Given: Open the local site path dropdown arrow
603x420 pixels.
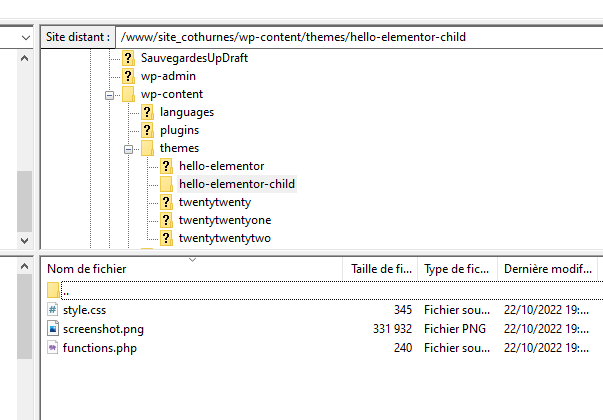Looking at the screenshot, I should [x=24, y=37].
